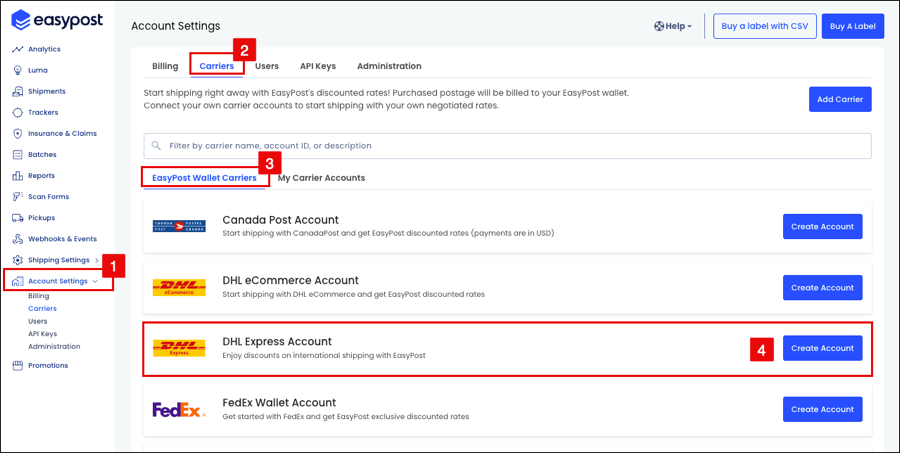Click the search magnifier icon in filter
This screenshot has height=453, width=900.
click(156, 146)
